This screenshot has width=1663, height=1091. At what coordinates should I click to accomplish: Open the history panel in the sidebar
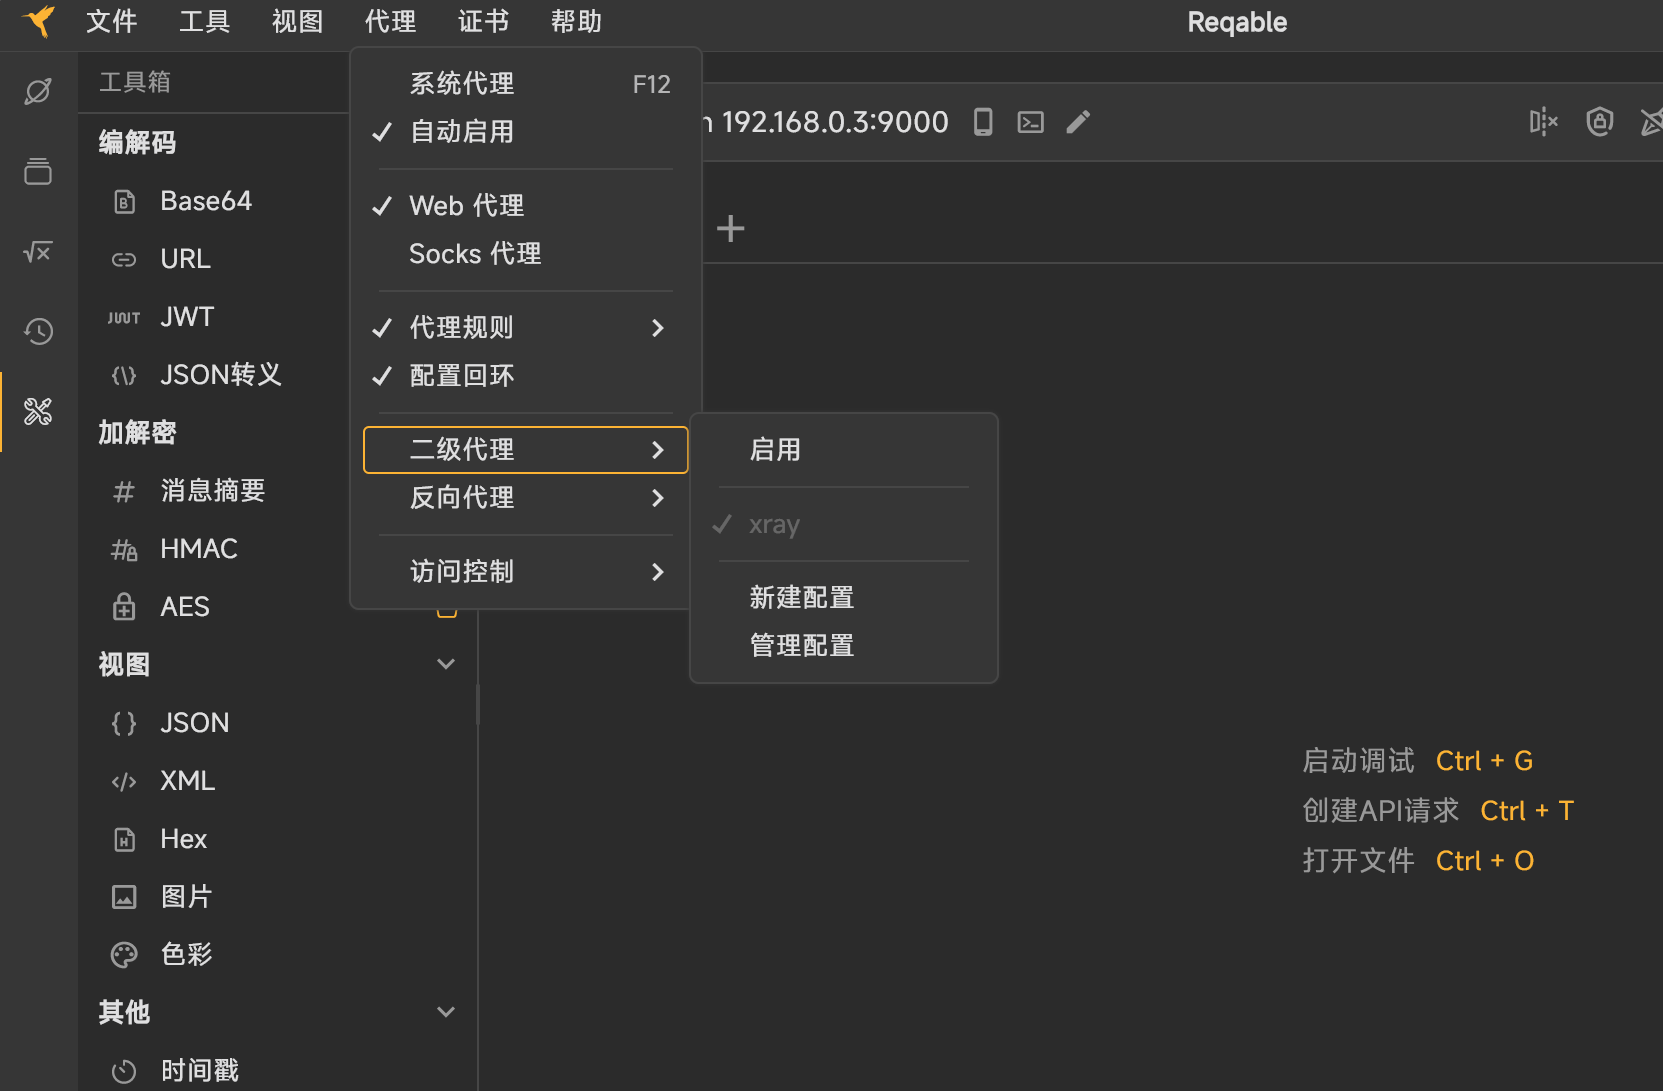(x=37, y=331)
